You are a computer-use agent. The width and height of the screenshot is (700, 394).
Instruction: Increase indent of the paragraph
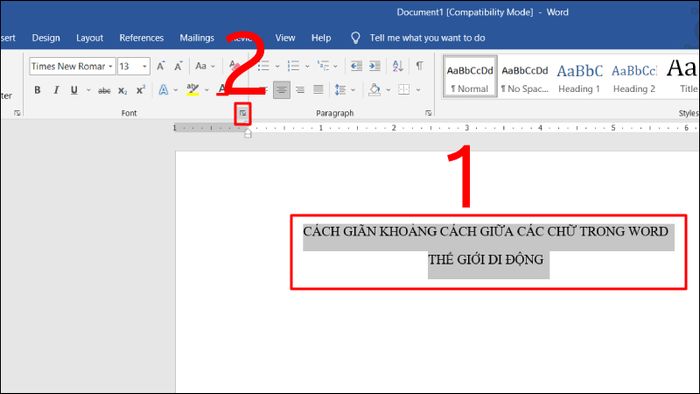[x=375, y=66]
